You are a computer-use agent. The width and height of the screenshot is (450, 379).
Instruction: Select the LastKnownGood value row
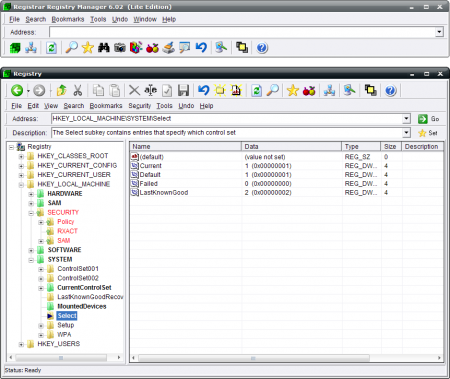(x=287, y=193)
